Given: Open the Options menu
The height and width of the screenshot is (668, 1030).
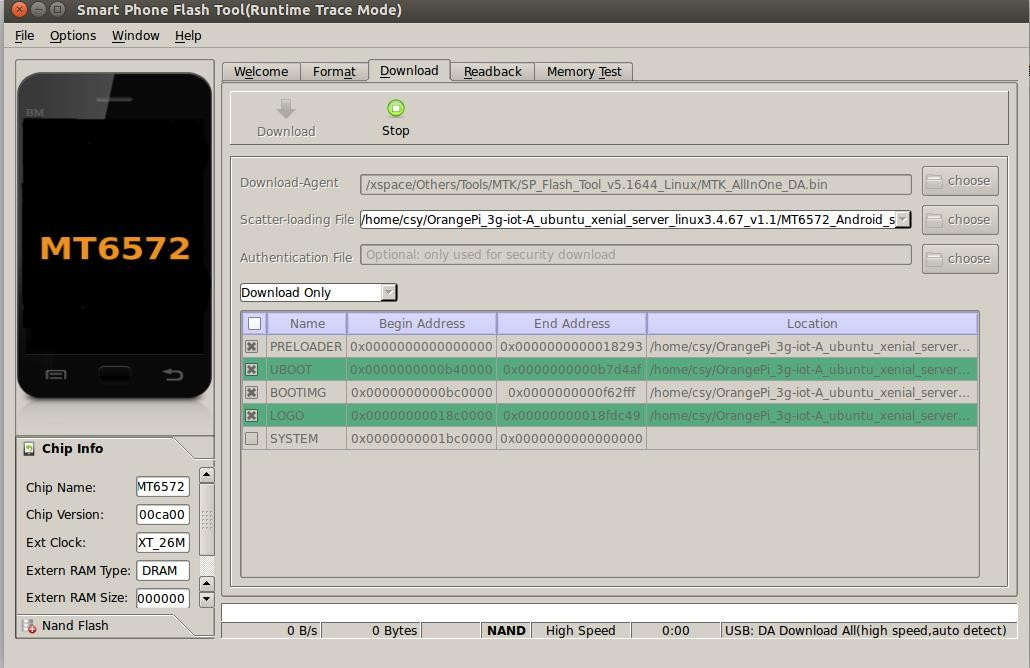Looking at the screenshot, I should [x=73, y=35].
